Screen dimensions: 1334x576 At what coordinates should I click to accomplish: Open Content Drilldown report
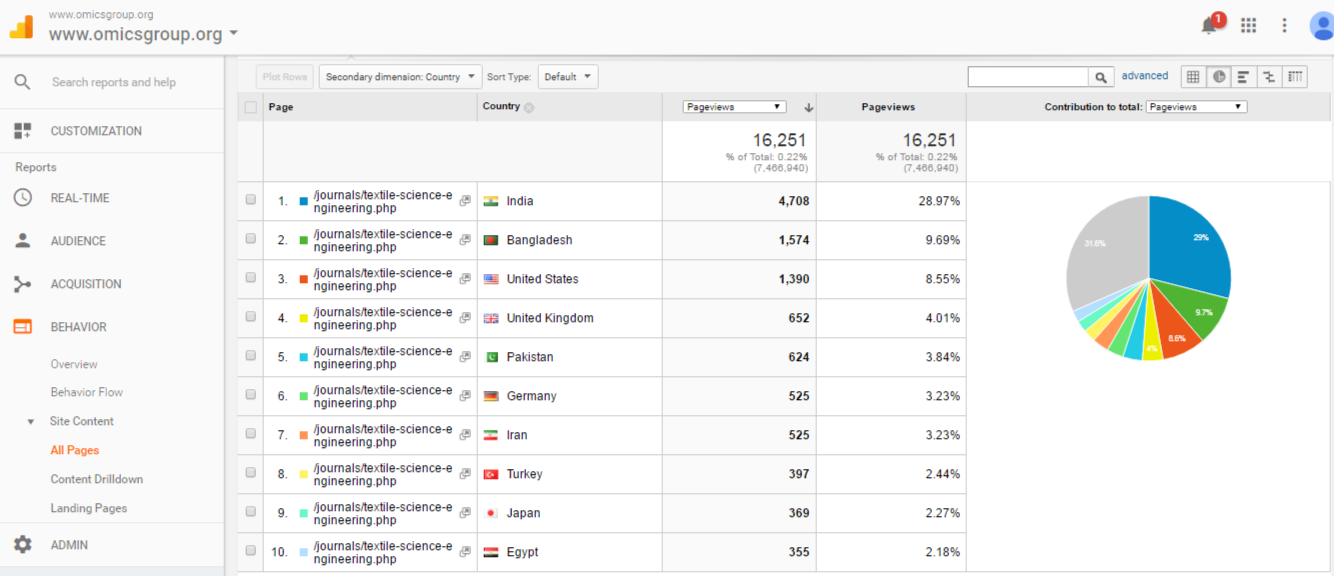(97, 479)
